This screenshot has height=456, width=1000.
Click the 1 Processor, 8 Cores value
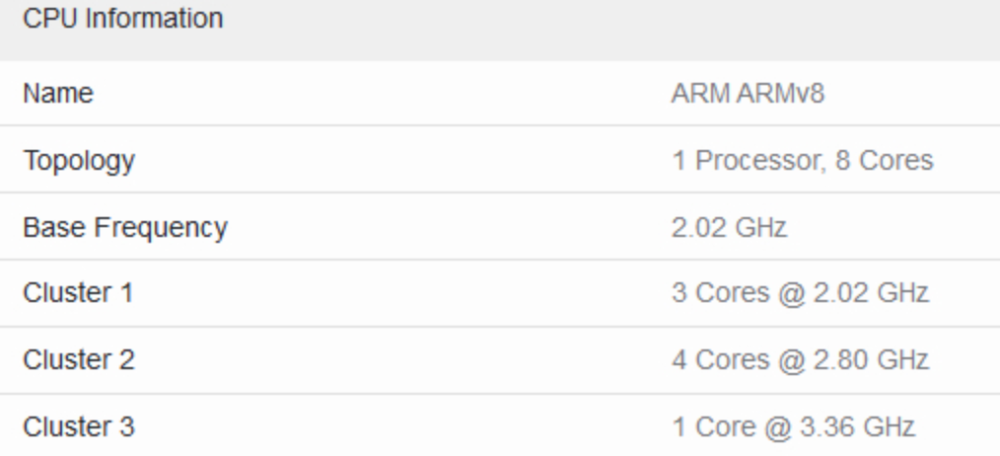tap(802, 161)
